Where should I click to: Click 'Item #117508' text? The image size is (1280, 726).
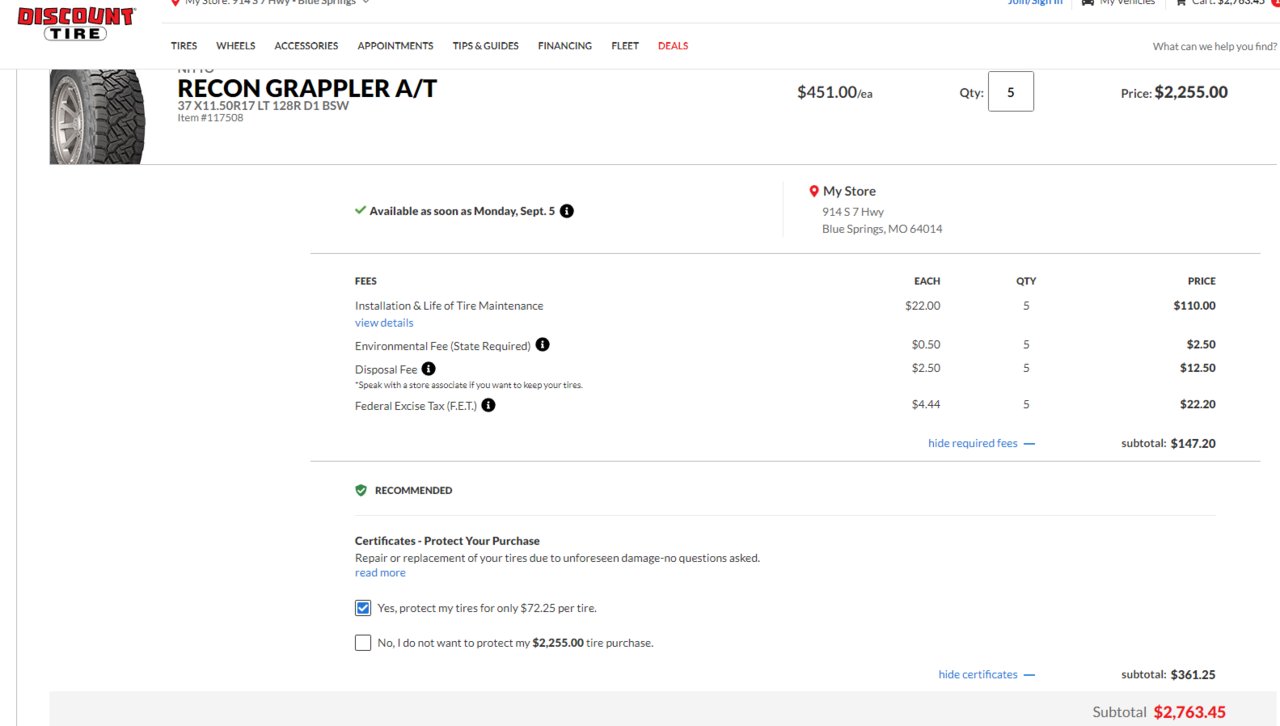coord(210,118)
